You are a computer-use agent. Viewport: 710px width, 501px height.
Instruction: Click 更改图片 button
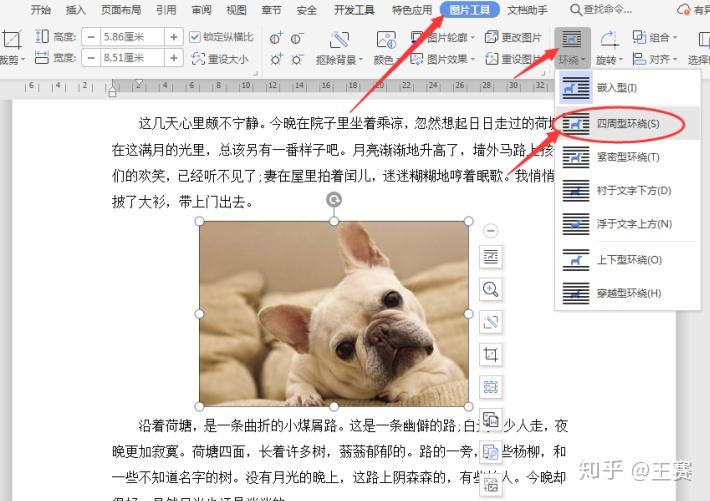513,37
